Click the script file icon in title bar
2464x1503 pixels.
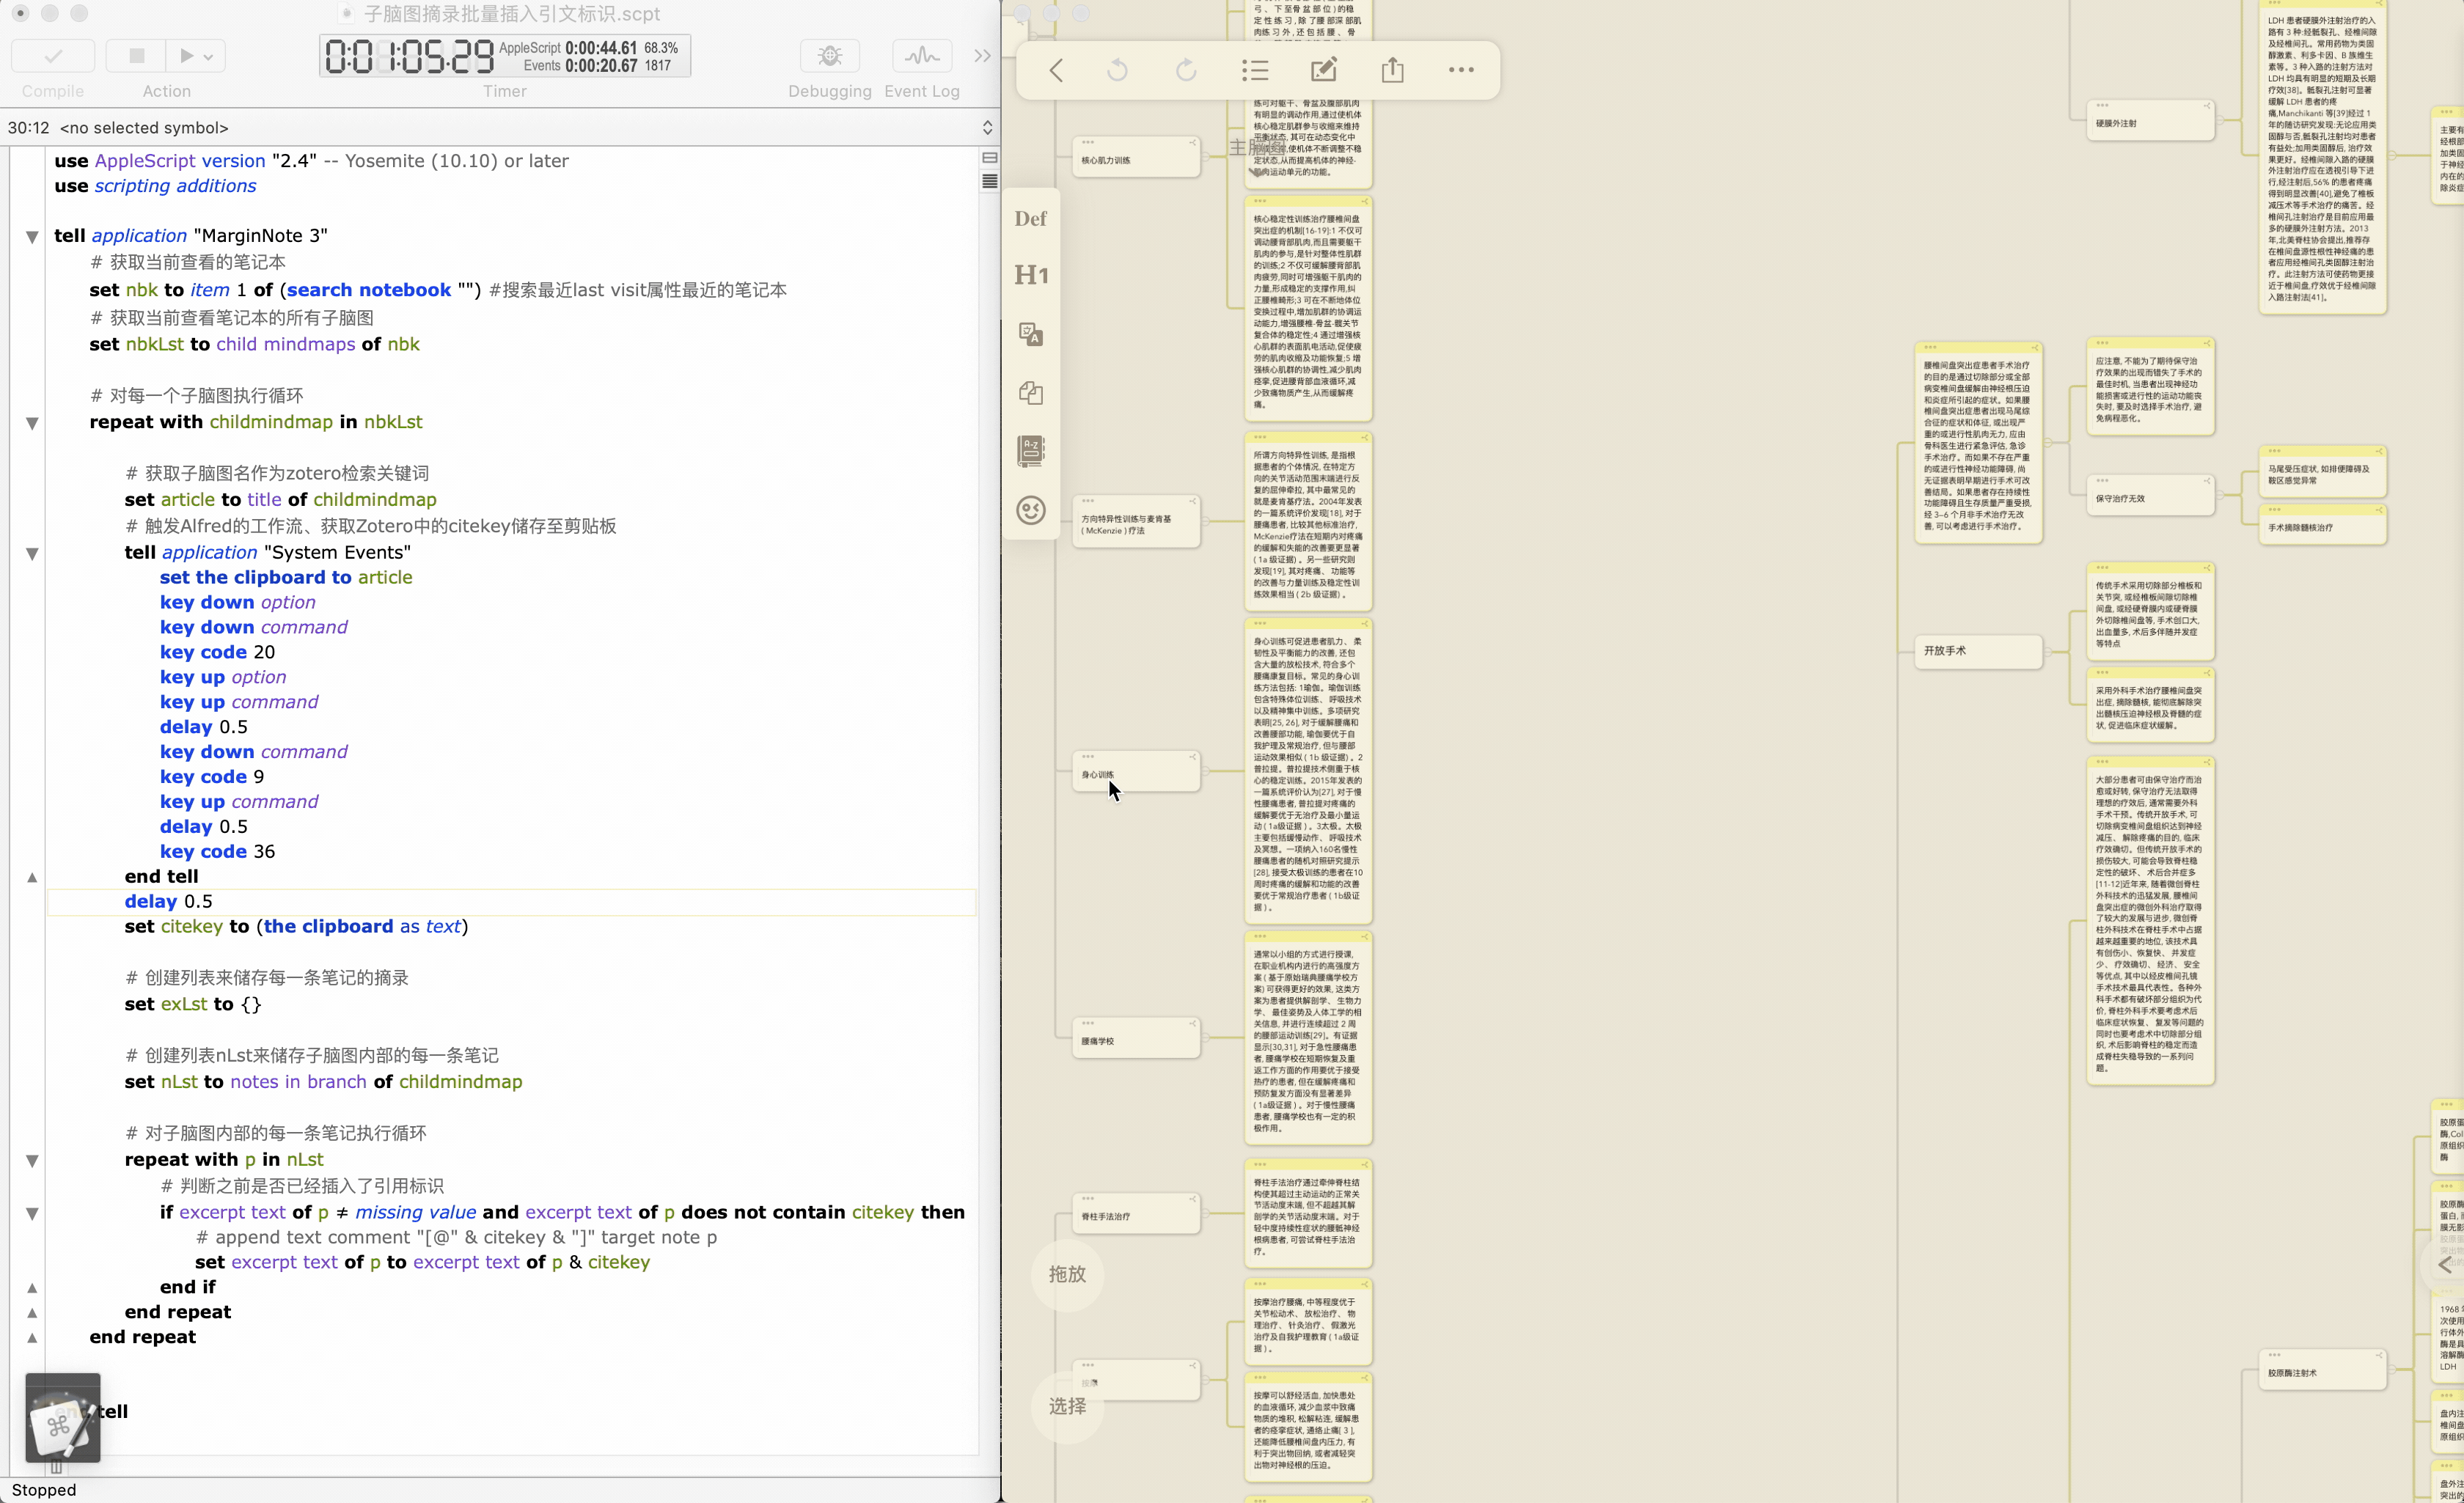coord(346,14)
